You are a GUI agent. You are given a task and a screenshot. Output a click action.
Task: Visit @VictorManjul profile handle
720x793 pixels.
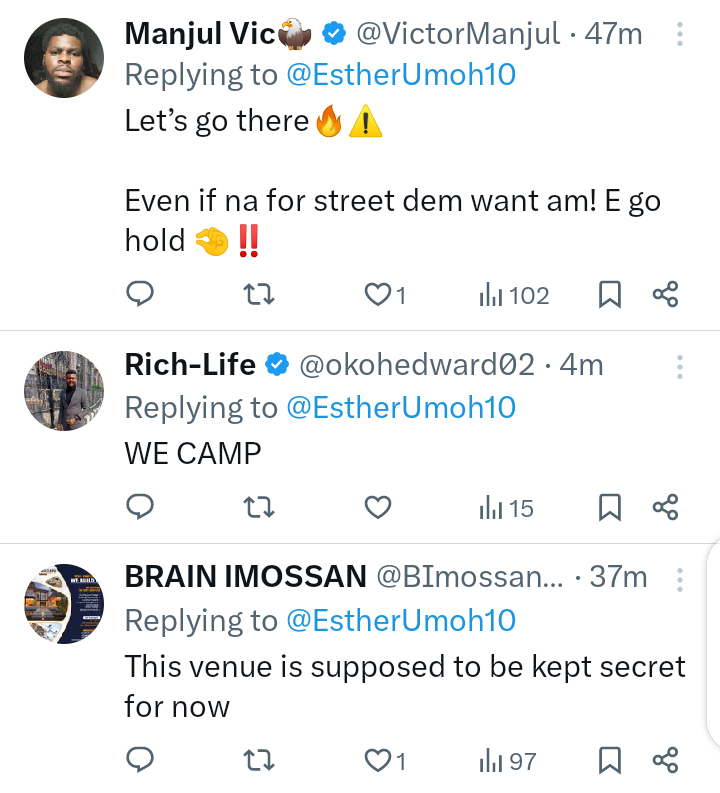(458, 34)
